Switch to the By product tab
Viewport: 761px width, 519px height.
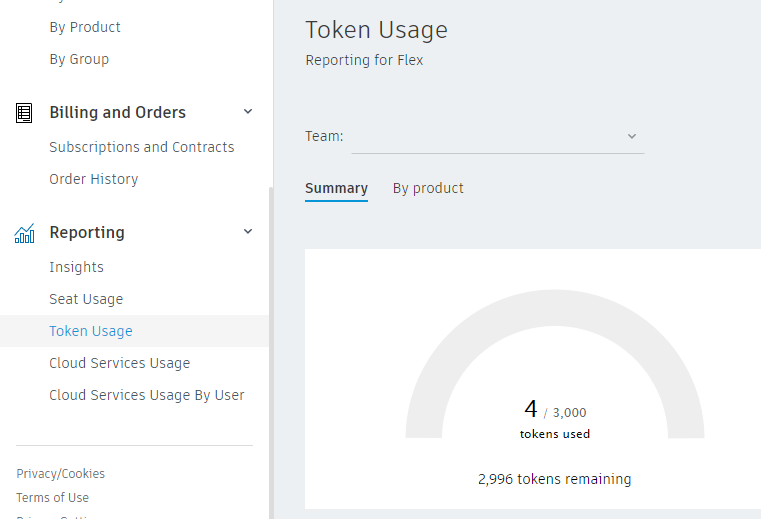coord(428,188)
